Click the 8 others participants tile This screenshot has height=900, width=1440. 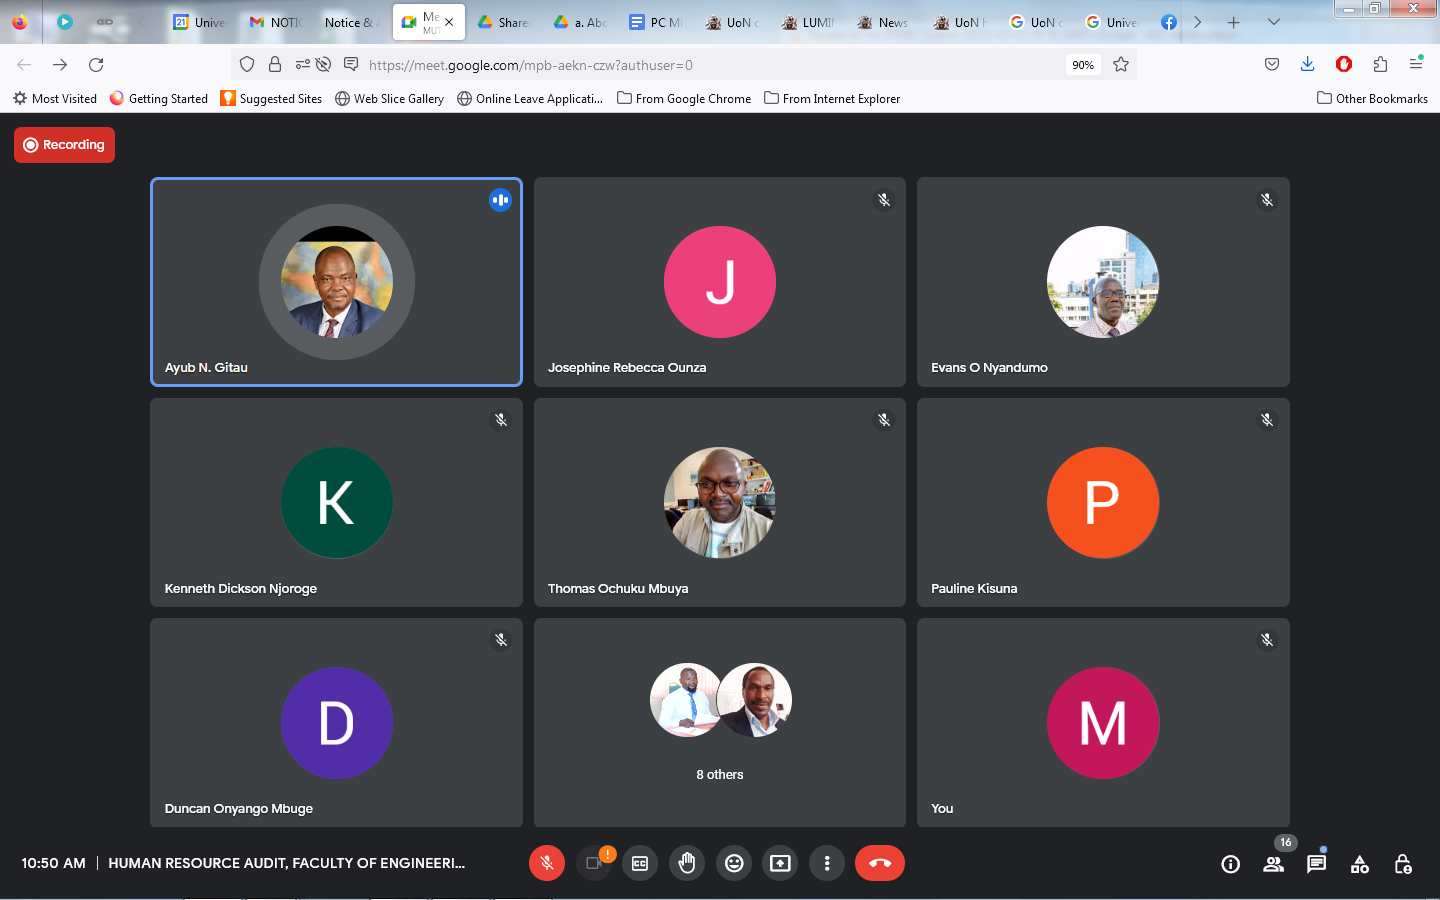pos(720,723)
